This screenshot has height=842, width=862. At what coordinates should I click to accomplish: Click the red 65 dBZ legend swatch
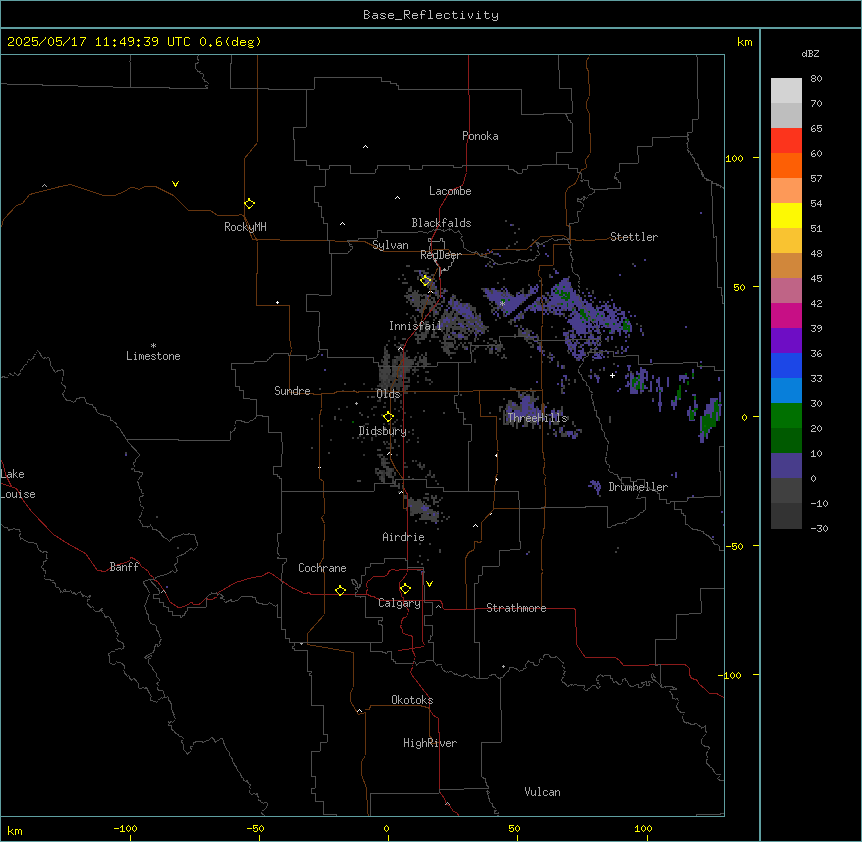tap(786, 141)
